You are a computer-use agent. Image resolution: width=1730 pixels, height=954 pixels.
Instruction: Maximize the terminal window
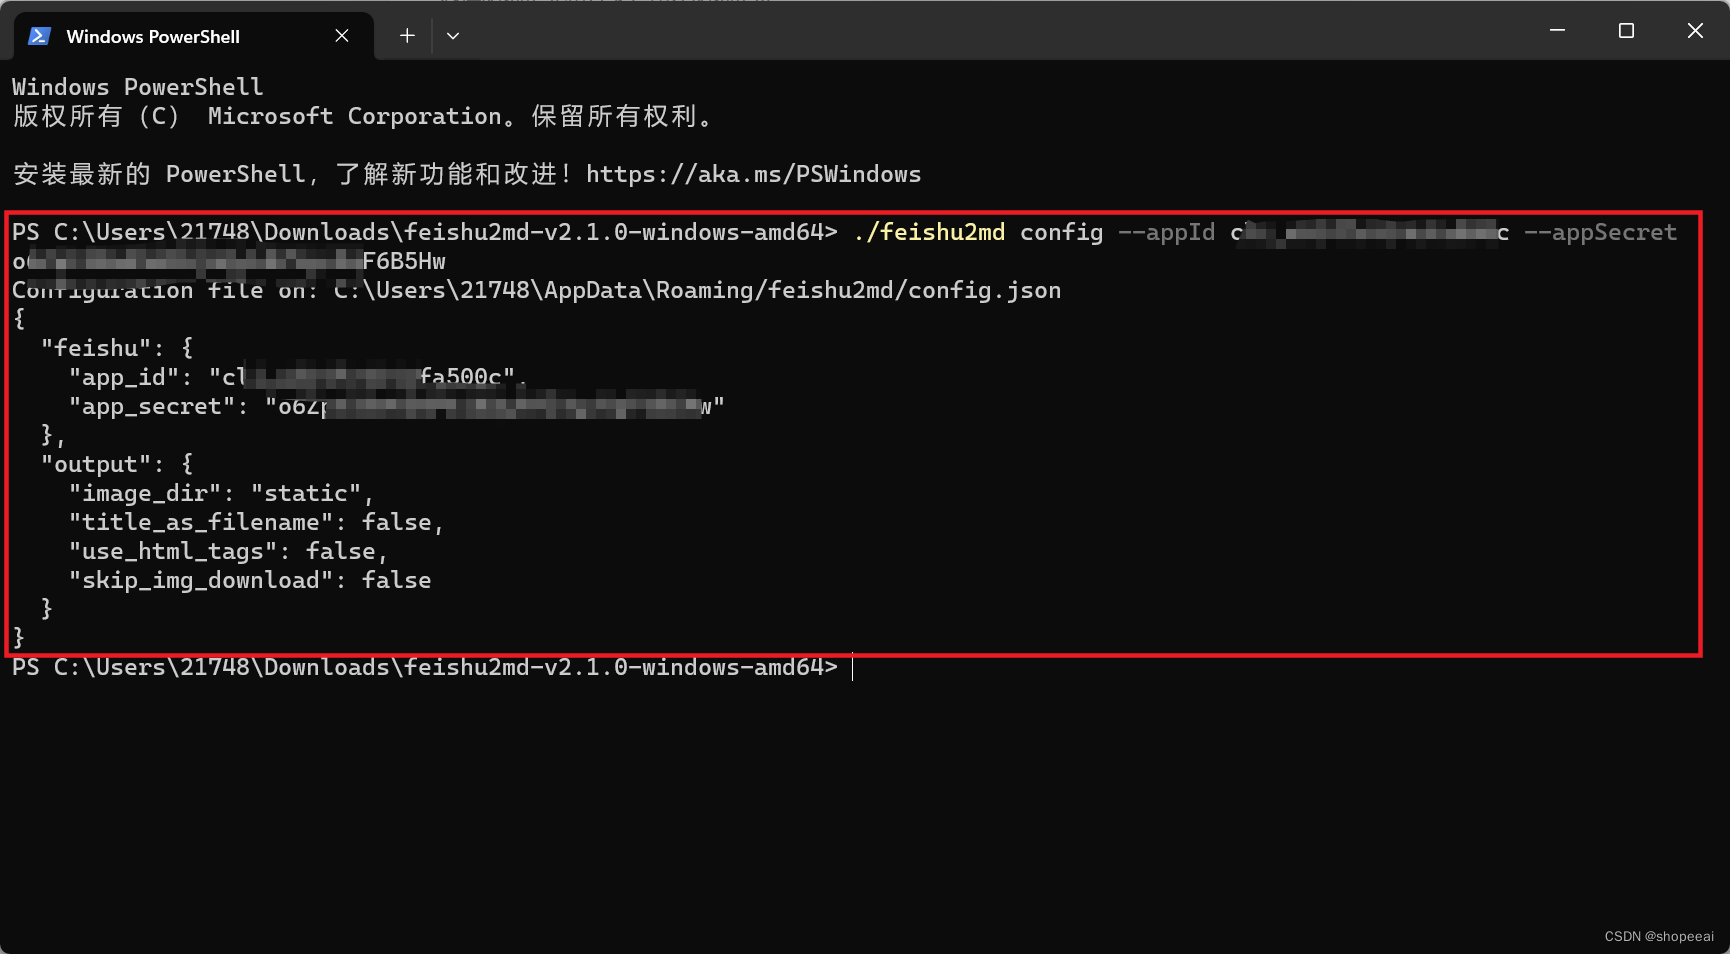pos(1626,31)
